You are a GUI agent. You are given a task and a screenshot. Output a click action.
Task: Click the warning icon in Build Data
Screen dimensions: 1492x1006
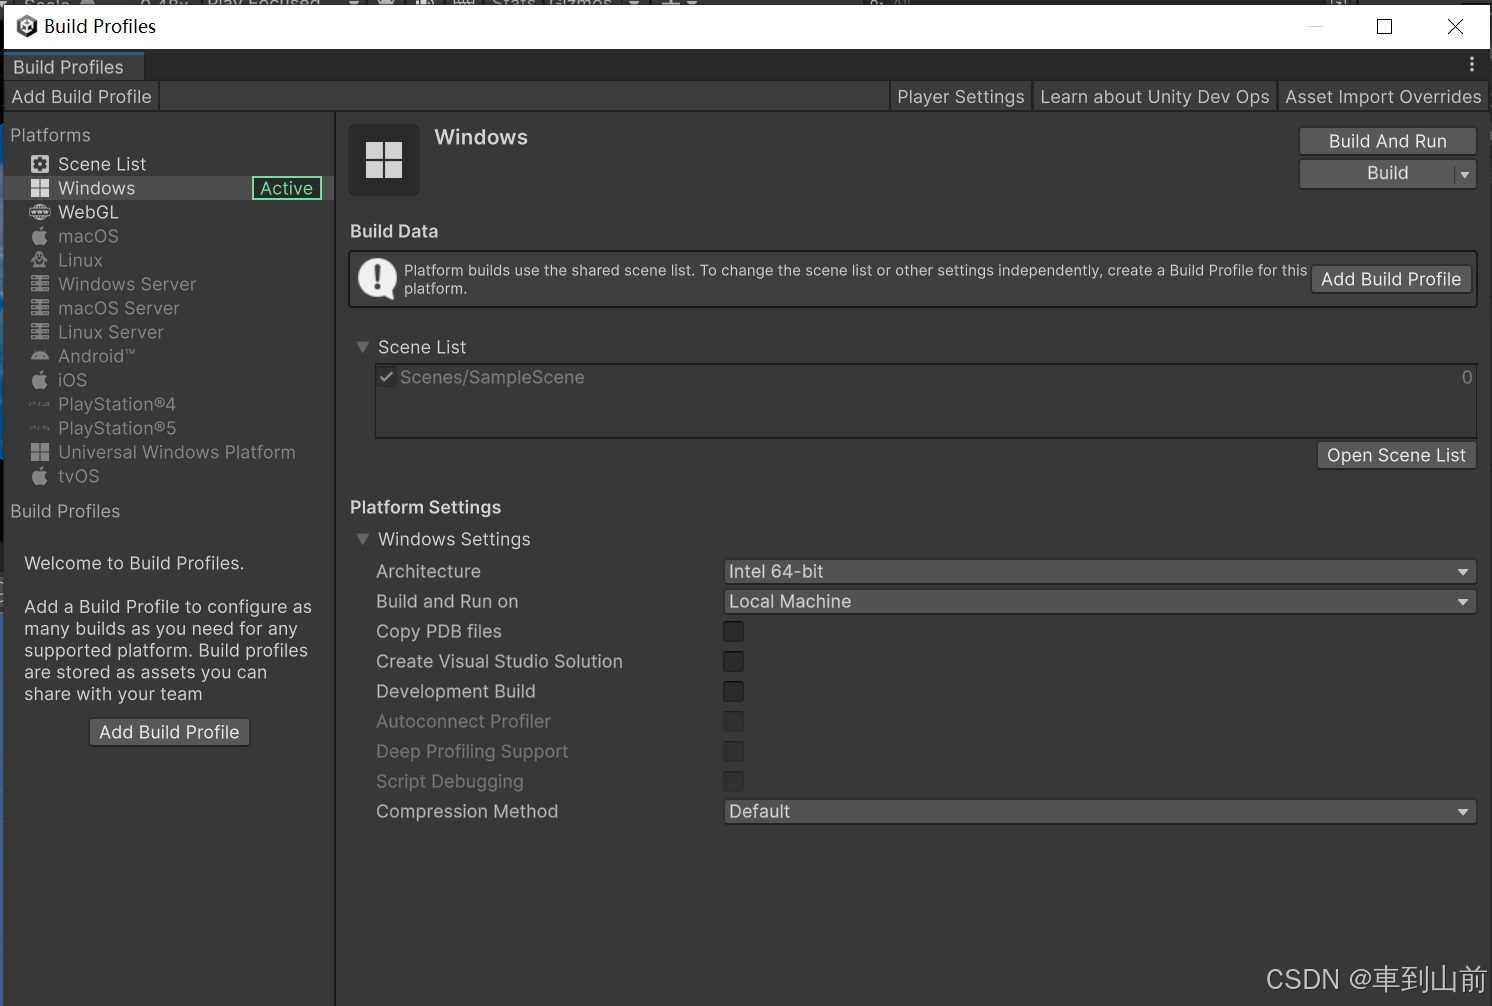pos(377,278)
